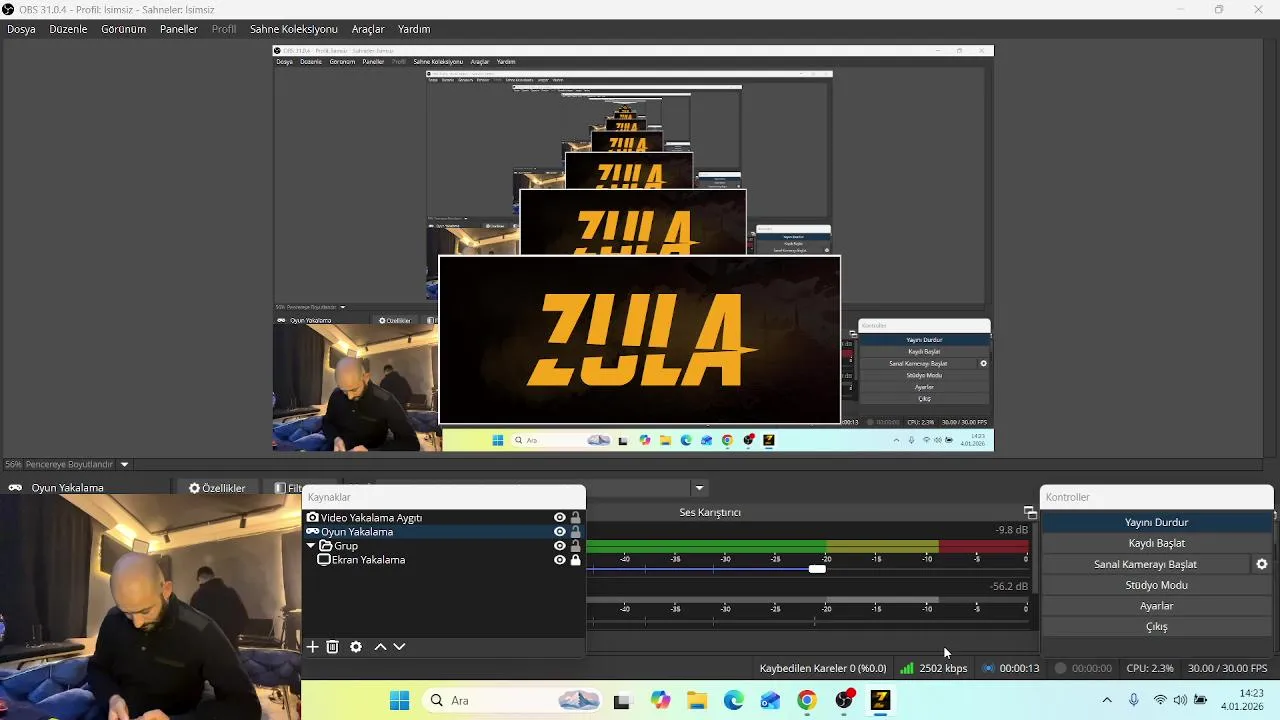
Task: Hide the Grup source via its eye icon
Action: (560, 546)
